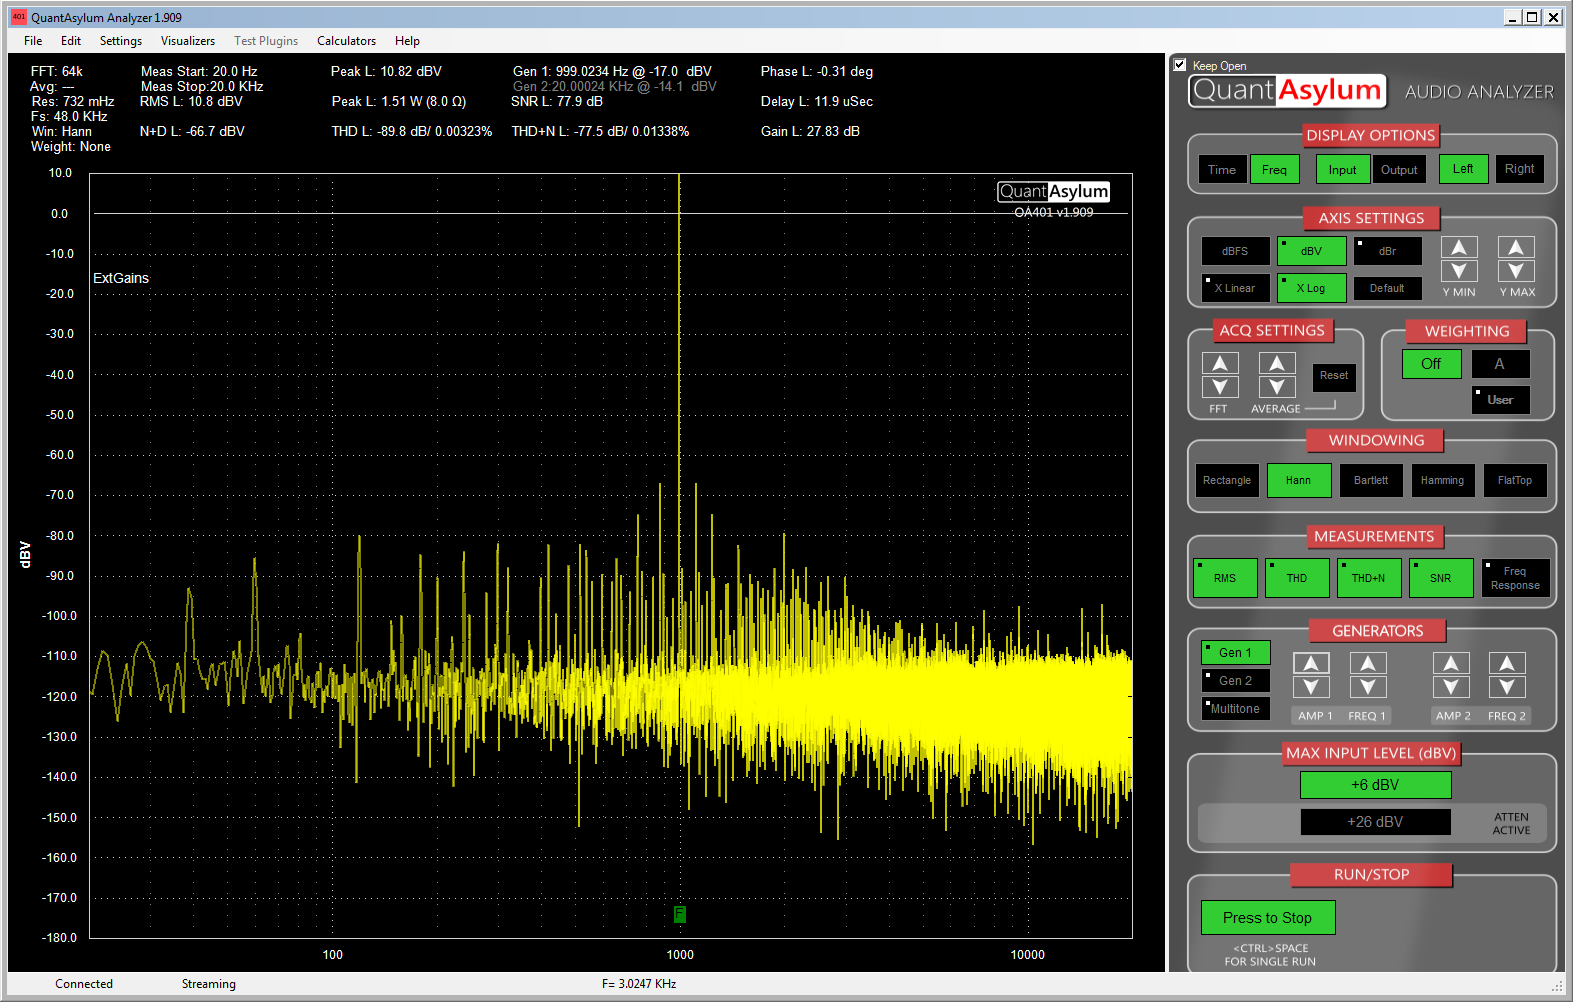Toggle THD+N measurement

point(1369,578)
